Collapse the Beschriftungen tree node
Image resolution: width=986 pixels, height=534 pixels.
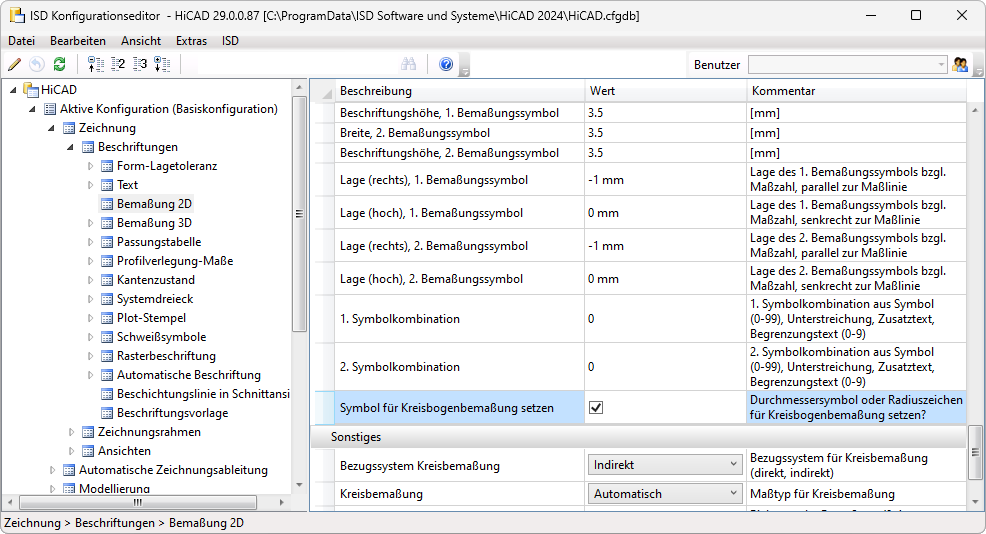(x=70, y=147)
